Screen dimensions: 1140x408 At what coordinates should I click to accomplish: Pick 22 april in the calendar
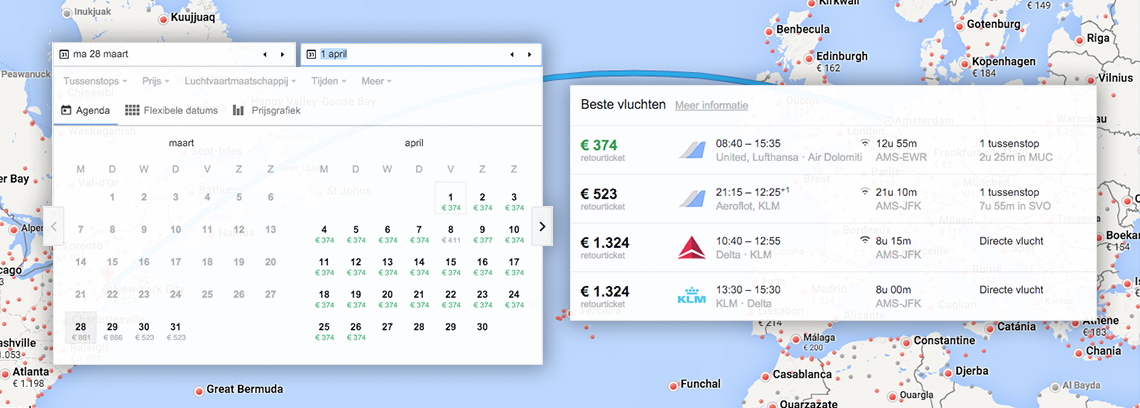(451, 298)
